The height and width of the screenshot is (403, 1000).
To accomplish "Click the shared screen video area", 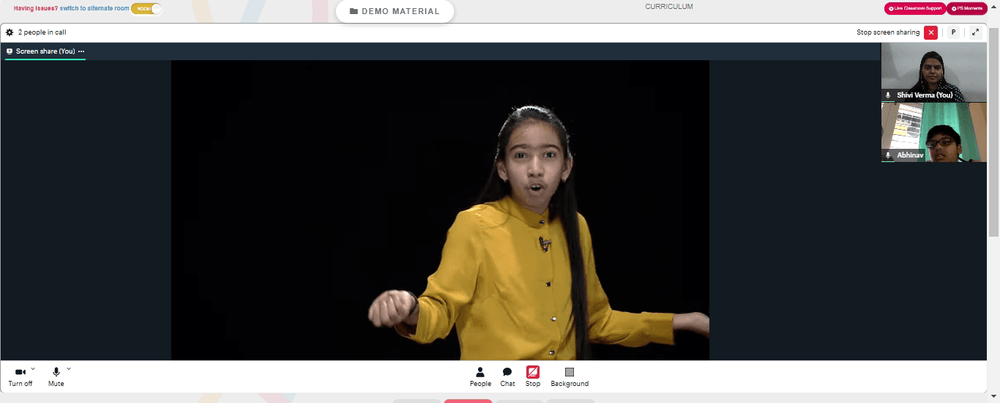I will [440, 210].
